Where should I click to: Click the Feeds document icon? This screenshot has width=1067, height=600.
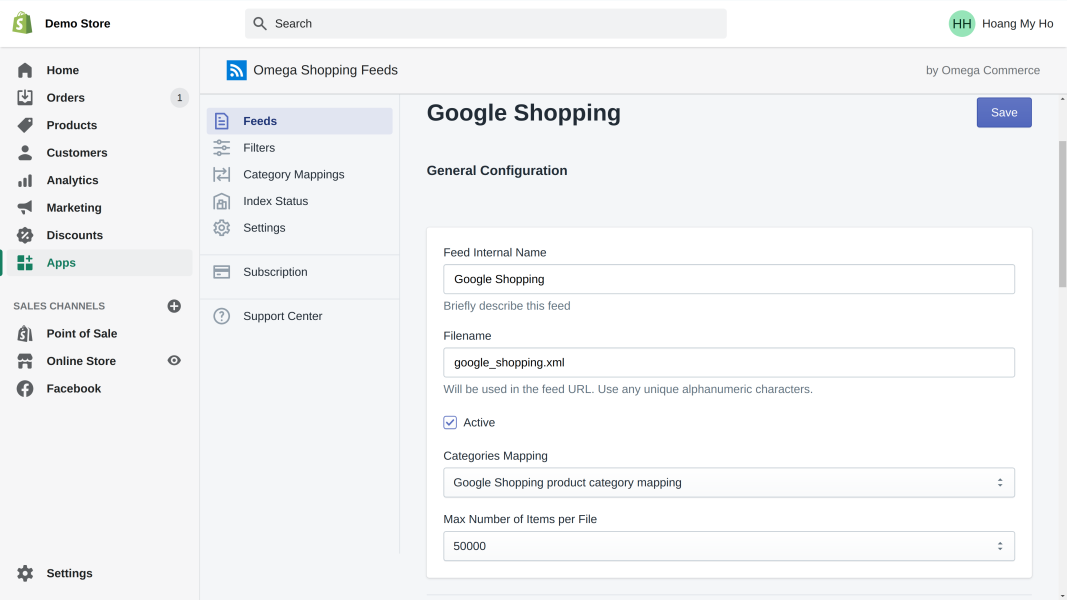[222, 121]
